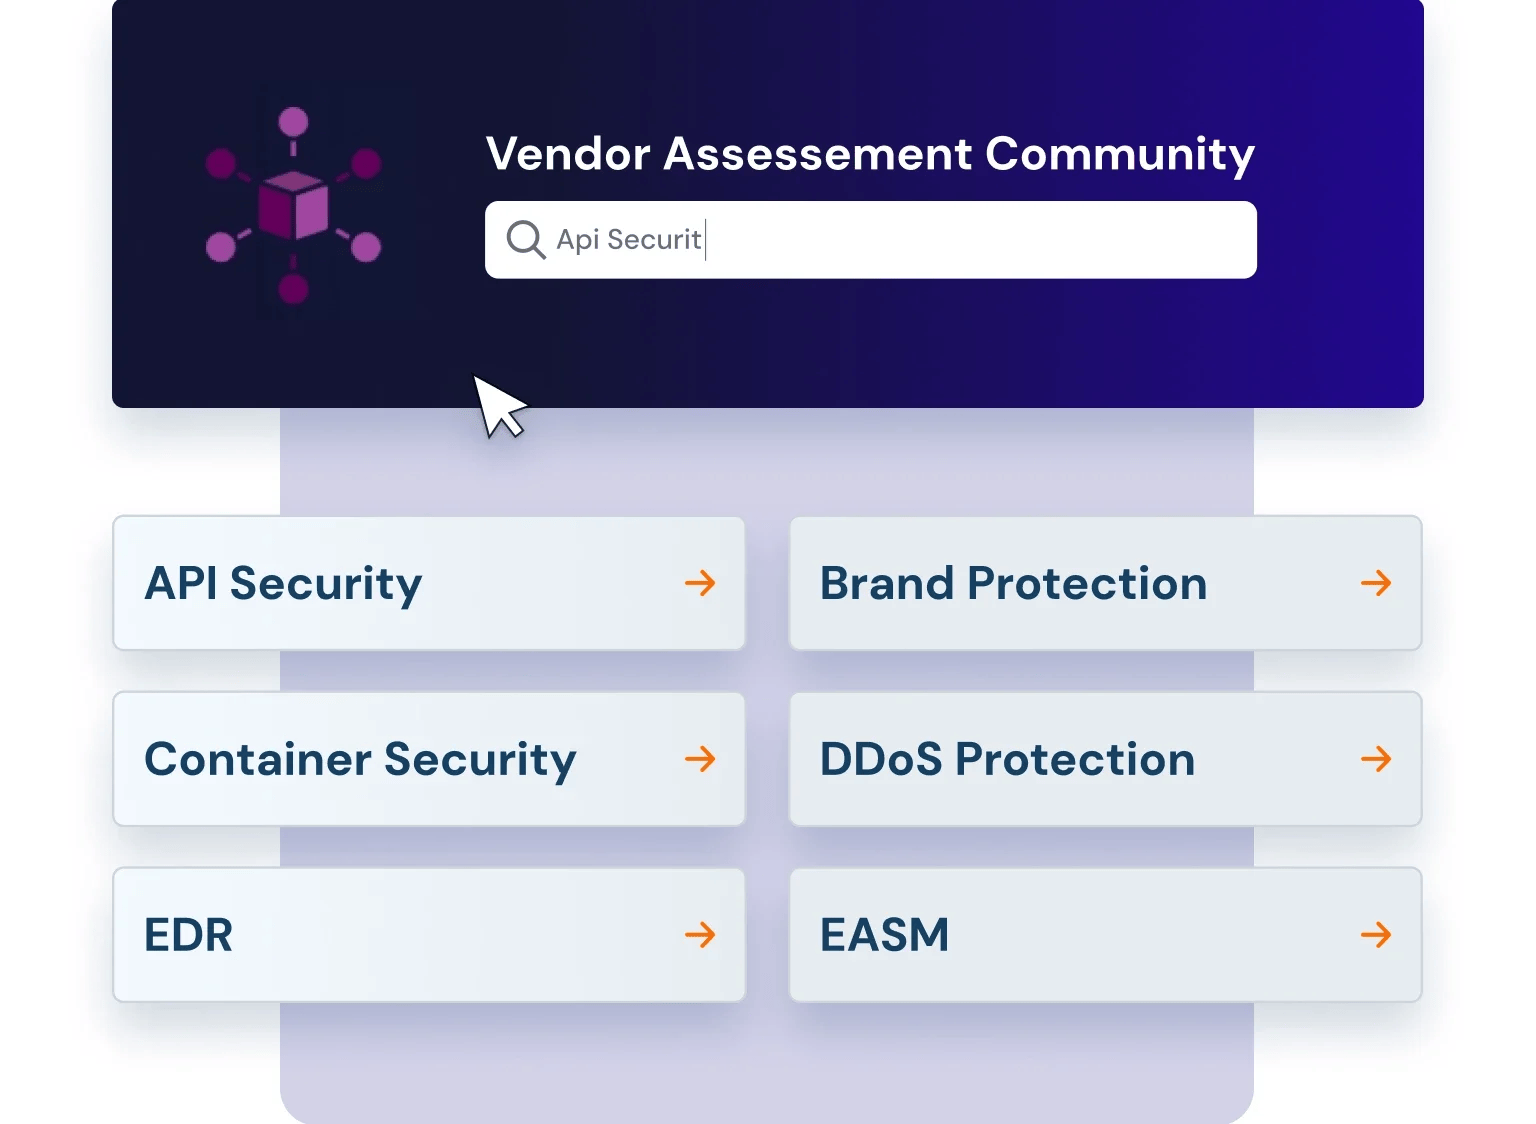The image size is (1536, 1124).
Task: Click the arrow icon on DDoS Protection card
Action: coord(1377,759)
